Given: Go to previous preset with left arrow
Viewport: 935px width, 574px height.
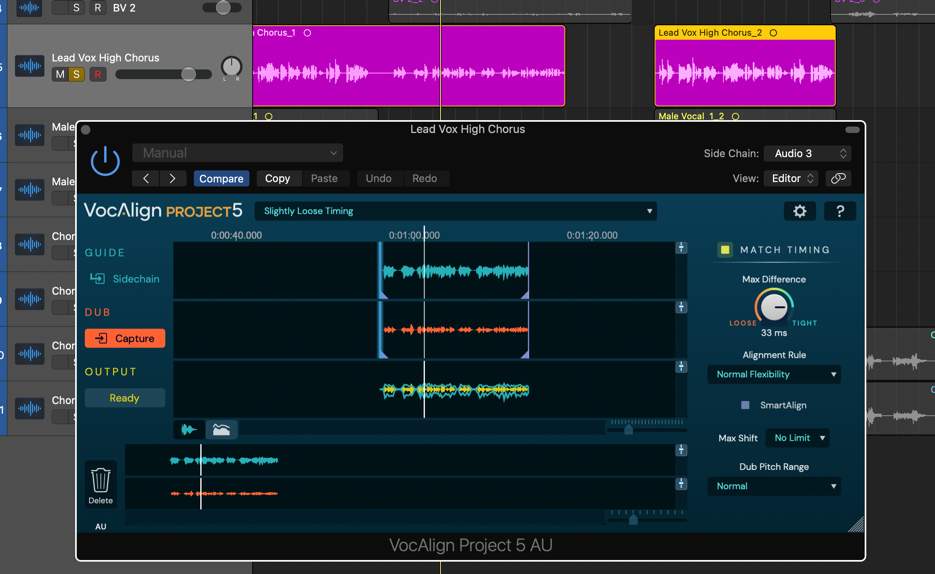Looking at the screenshot, I should (146, 178).
